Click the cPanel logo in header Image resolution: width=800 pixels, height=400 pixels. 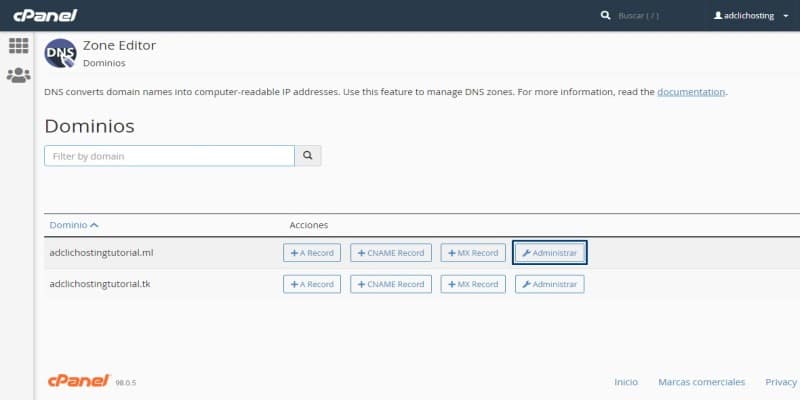click(x=45, y=15)
